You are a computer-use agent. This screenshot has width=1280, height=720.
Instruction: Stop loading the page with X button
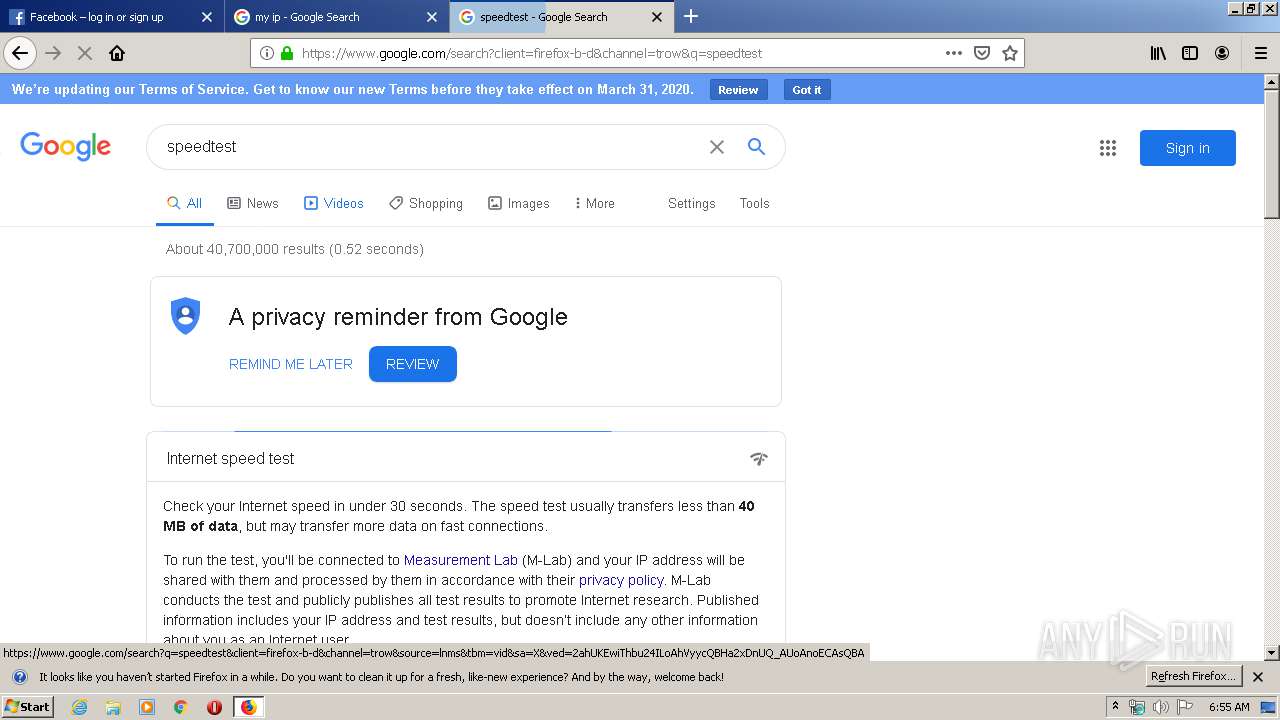(x=85, y=53)
